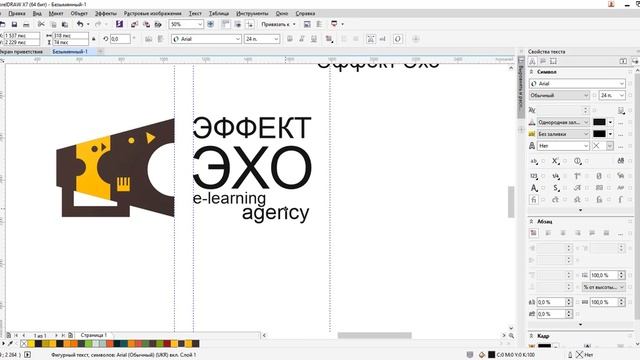The image size is (640, 360).
Task: Open the line spacing units dropdown
Action: point(603,287)
